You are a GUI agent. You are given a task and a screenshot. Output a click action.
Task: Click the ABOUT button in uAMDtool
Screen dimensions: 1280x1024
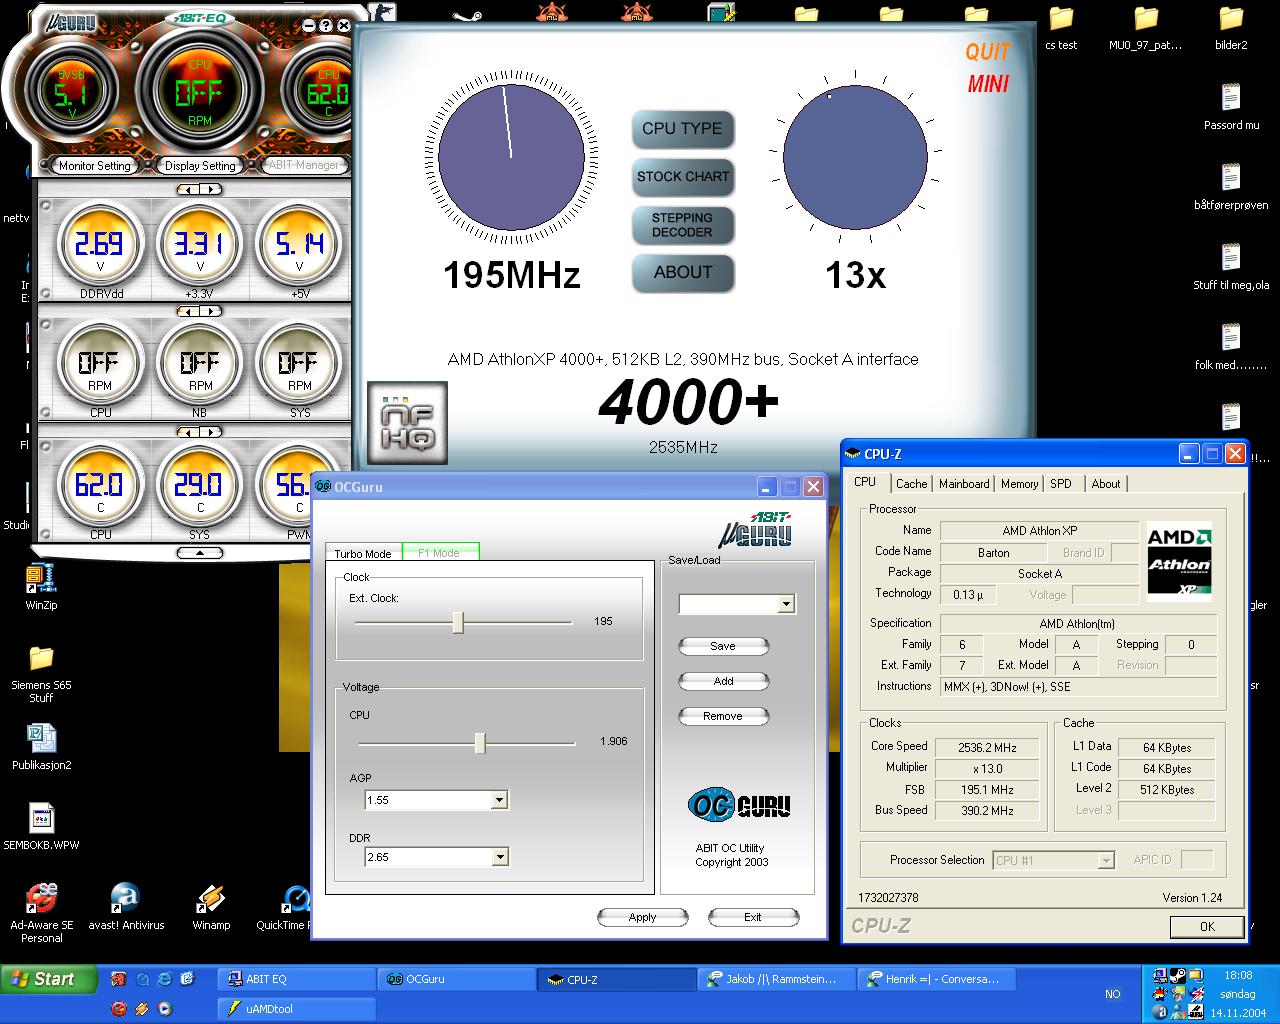[x=683, y=273]
